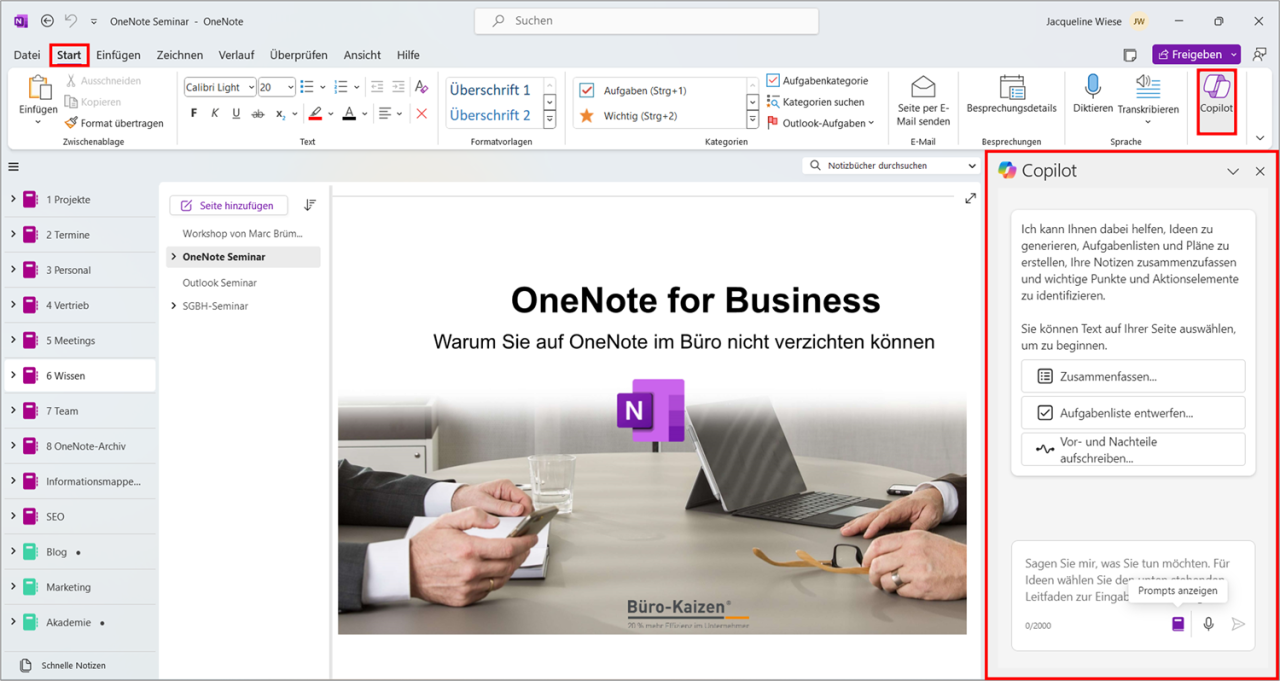Apply bold formatting with the F icon

[193, 113]
